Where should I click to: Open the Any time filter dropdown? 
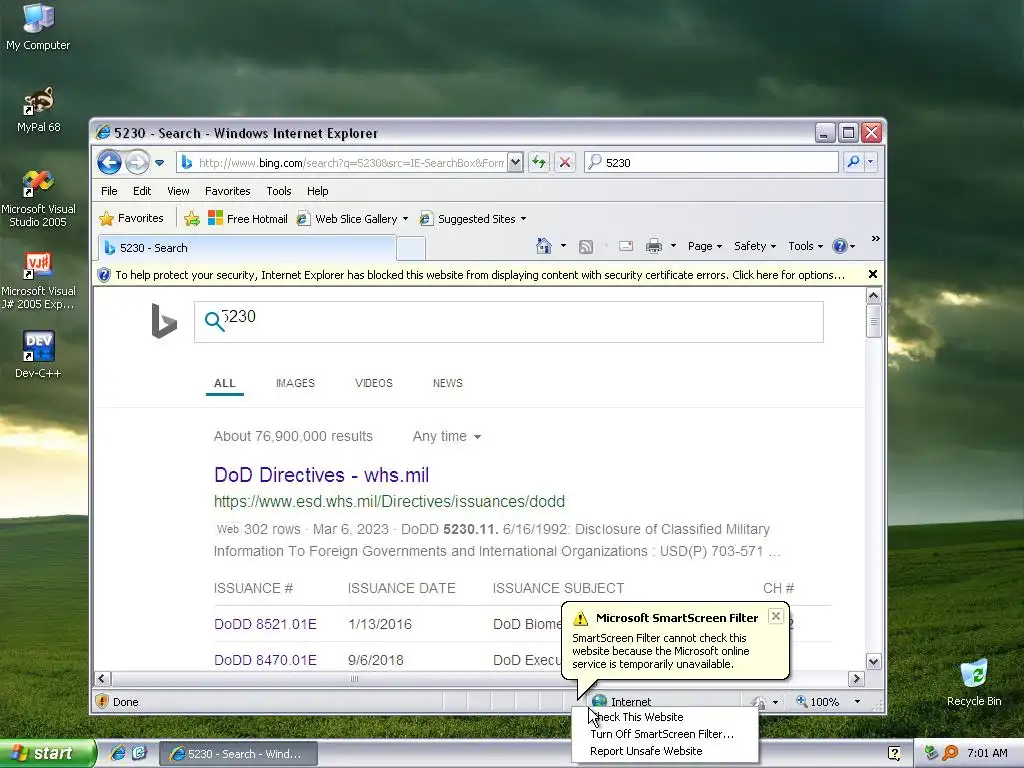click(447, 436)
